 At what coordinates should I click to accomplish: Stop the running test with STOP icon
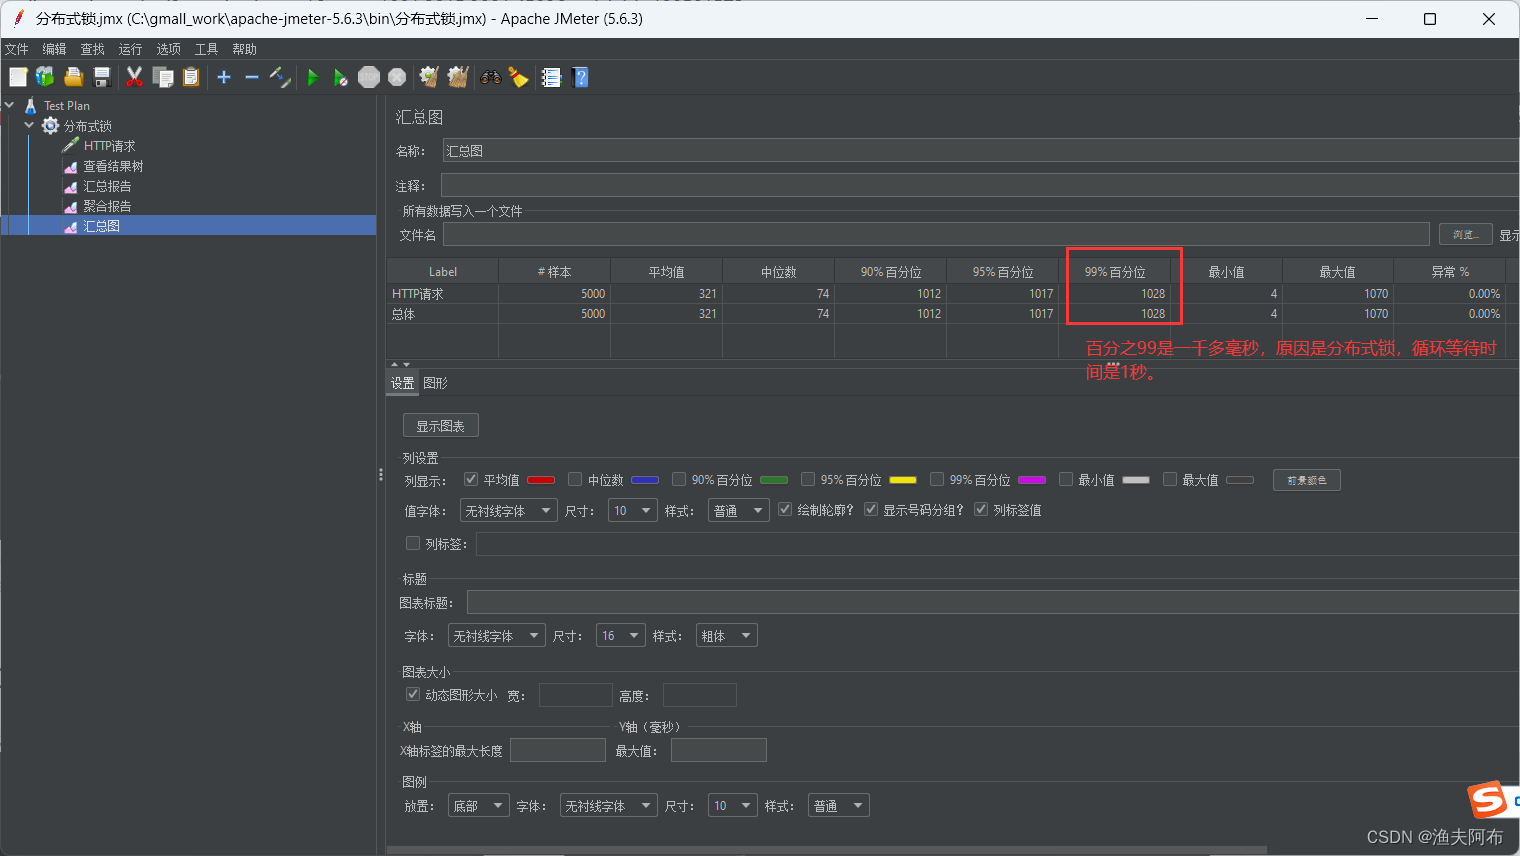click(x=369, y=77)
